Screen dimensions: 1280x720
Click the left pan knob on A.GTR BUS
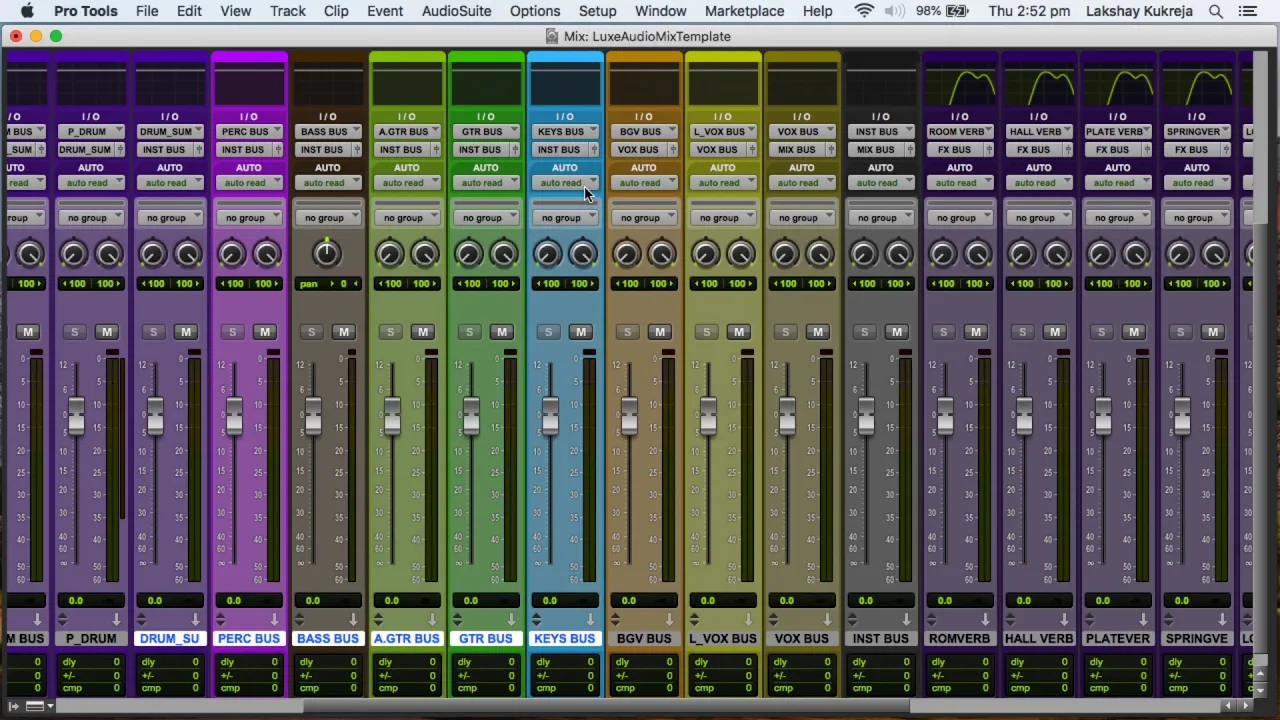pos(389,254)
